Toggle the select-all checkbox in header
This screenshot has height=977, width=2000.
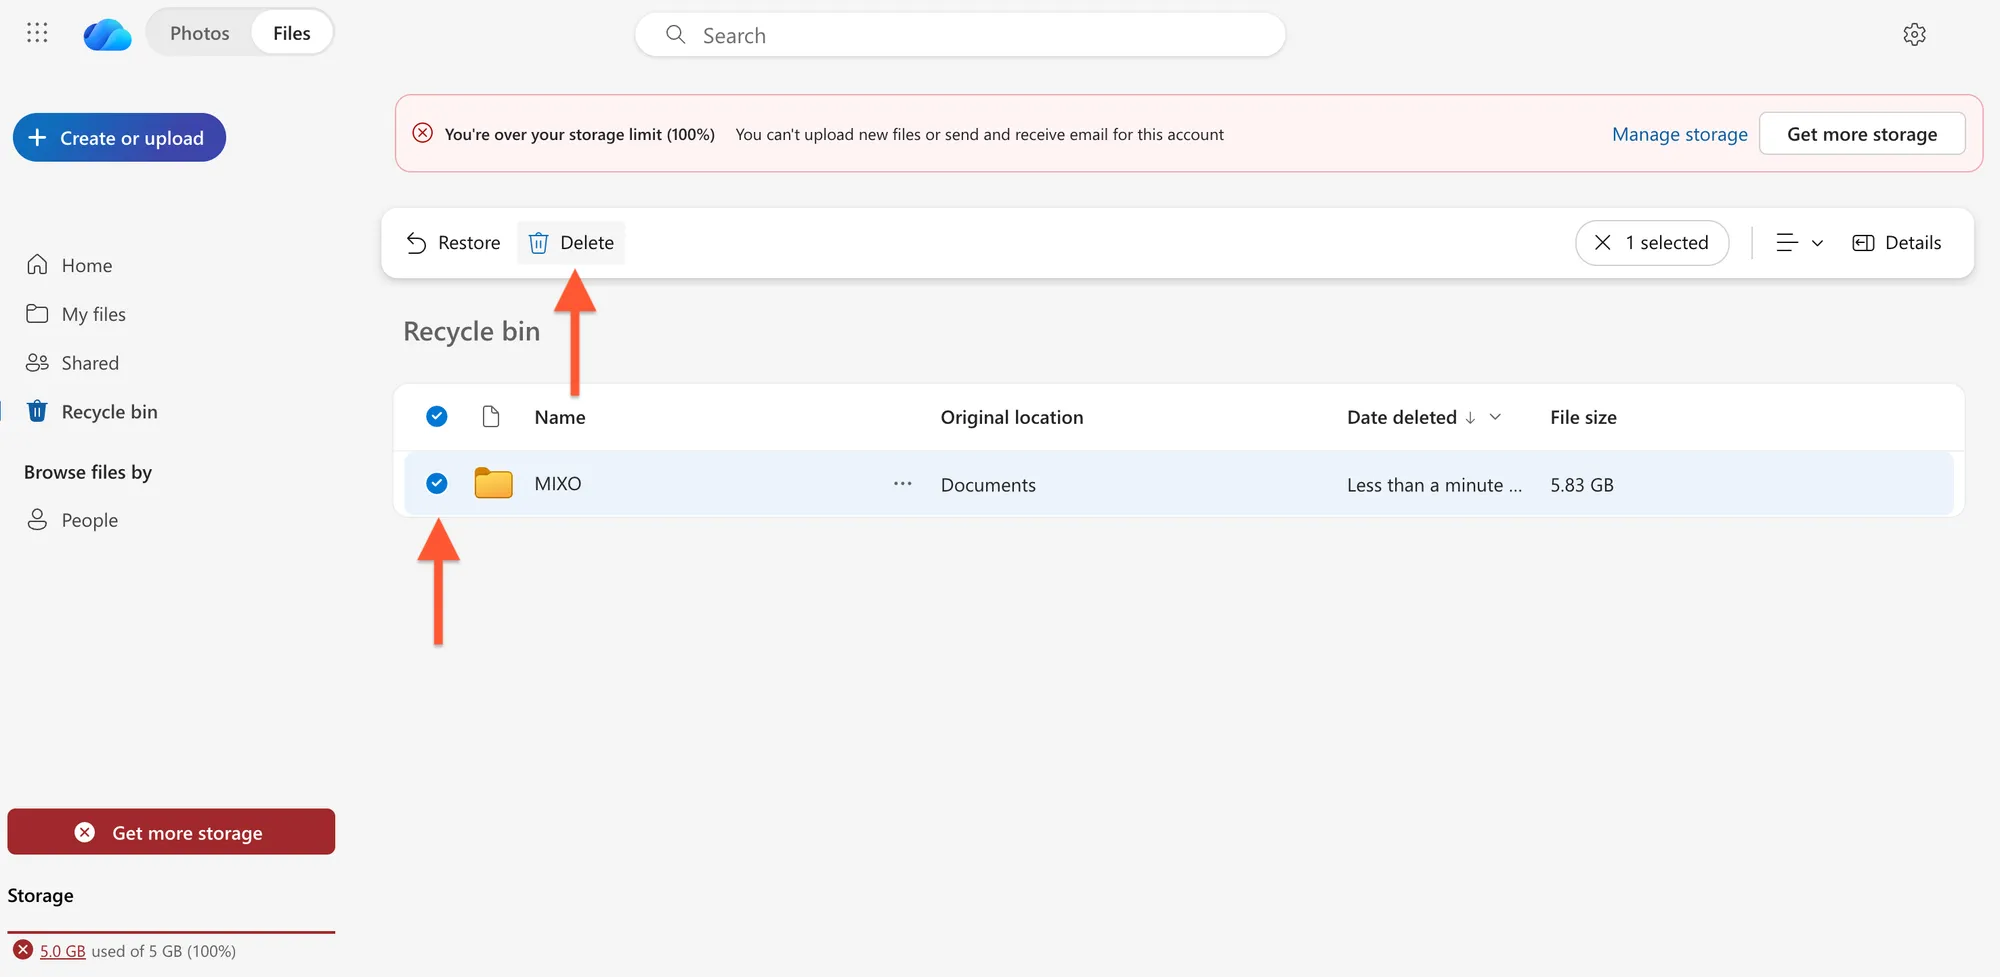437,417
